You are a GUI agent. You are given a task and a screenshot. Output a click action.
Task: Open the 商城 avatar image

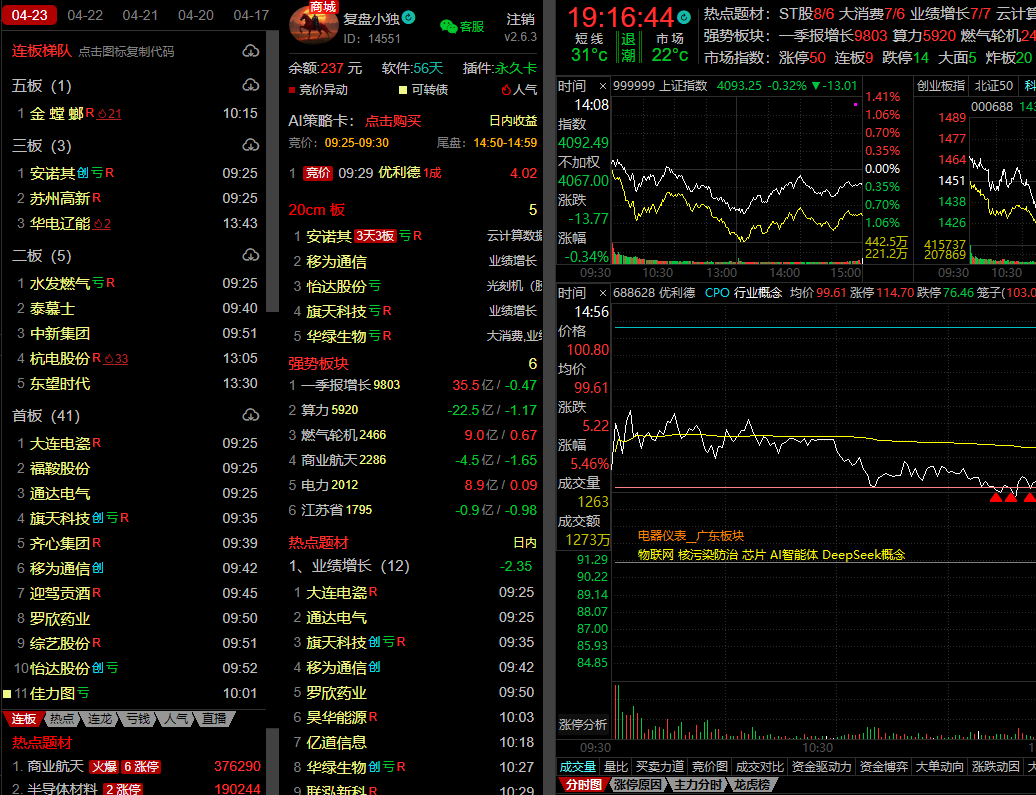click(x=313, y=23)
